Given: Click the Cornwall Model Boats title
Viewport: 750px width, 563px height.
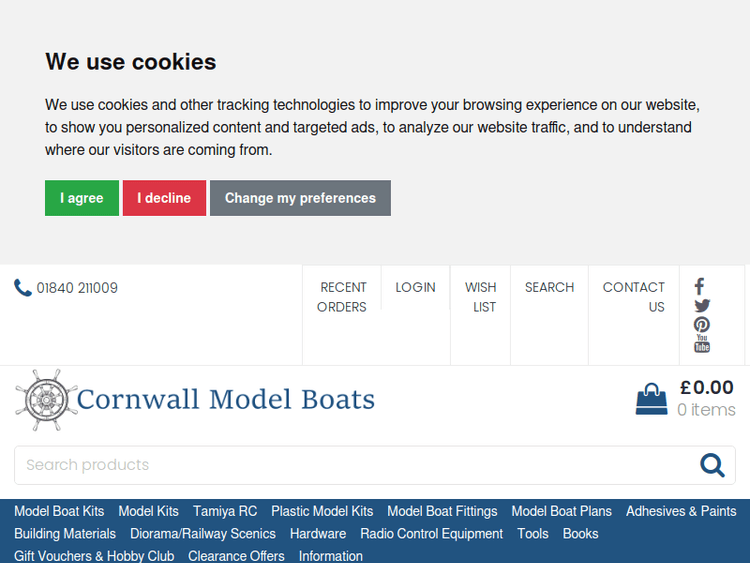Looking at the screenshot, I should [x=226, y=399].
